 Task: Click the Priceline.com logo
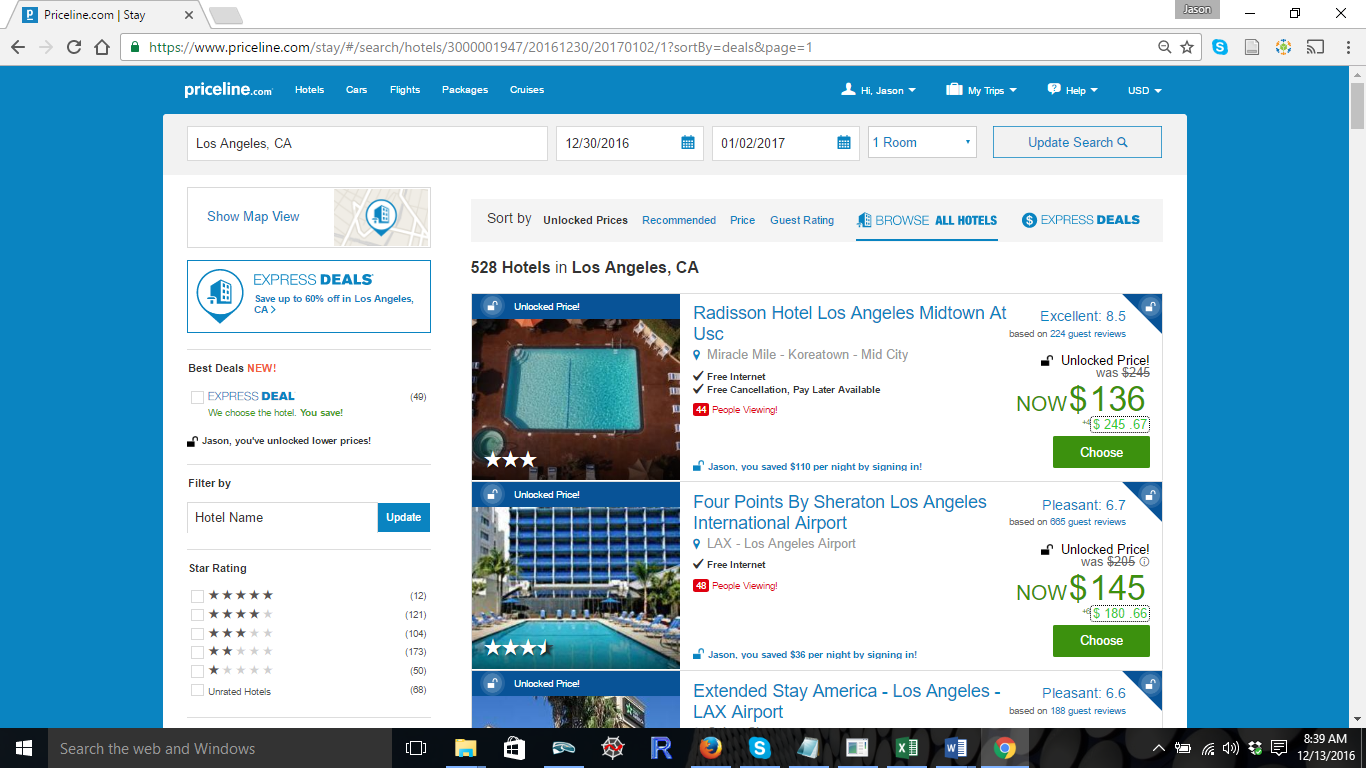coord(228,90)
